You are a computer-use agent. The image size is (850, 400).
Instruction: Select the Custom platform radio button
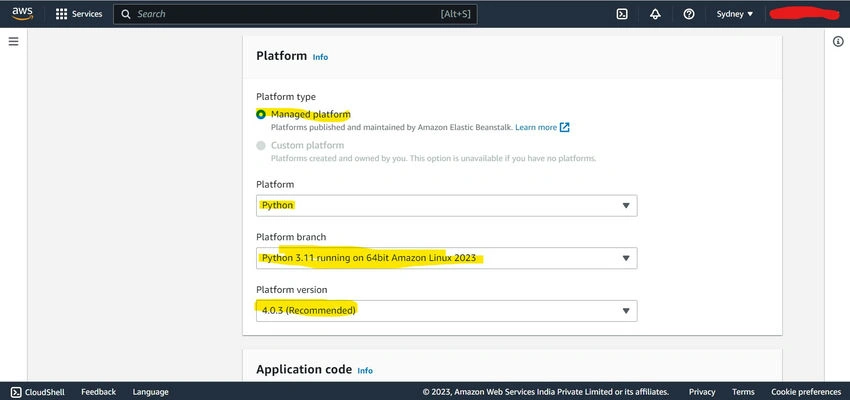click(261, 145)
